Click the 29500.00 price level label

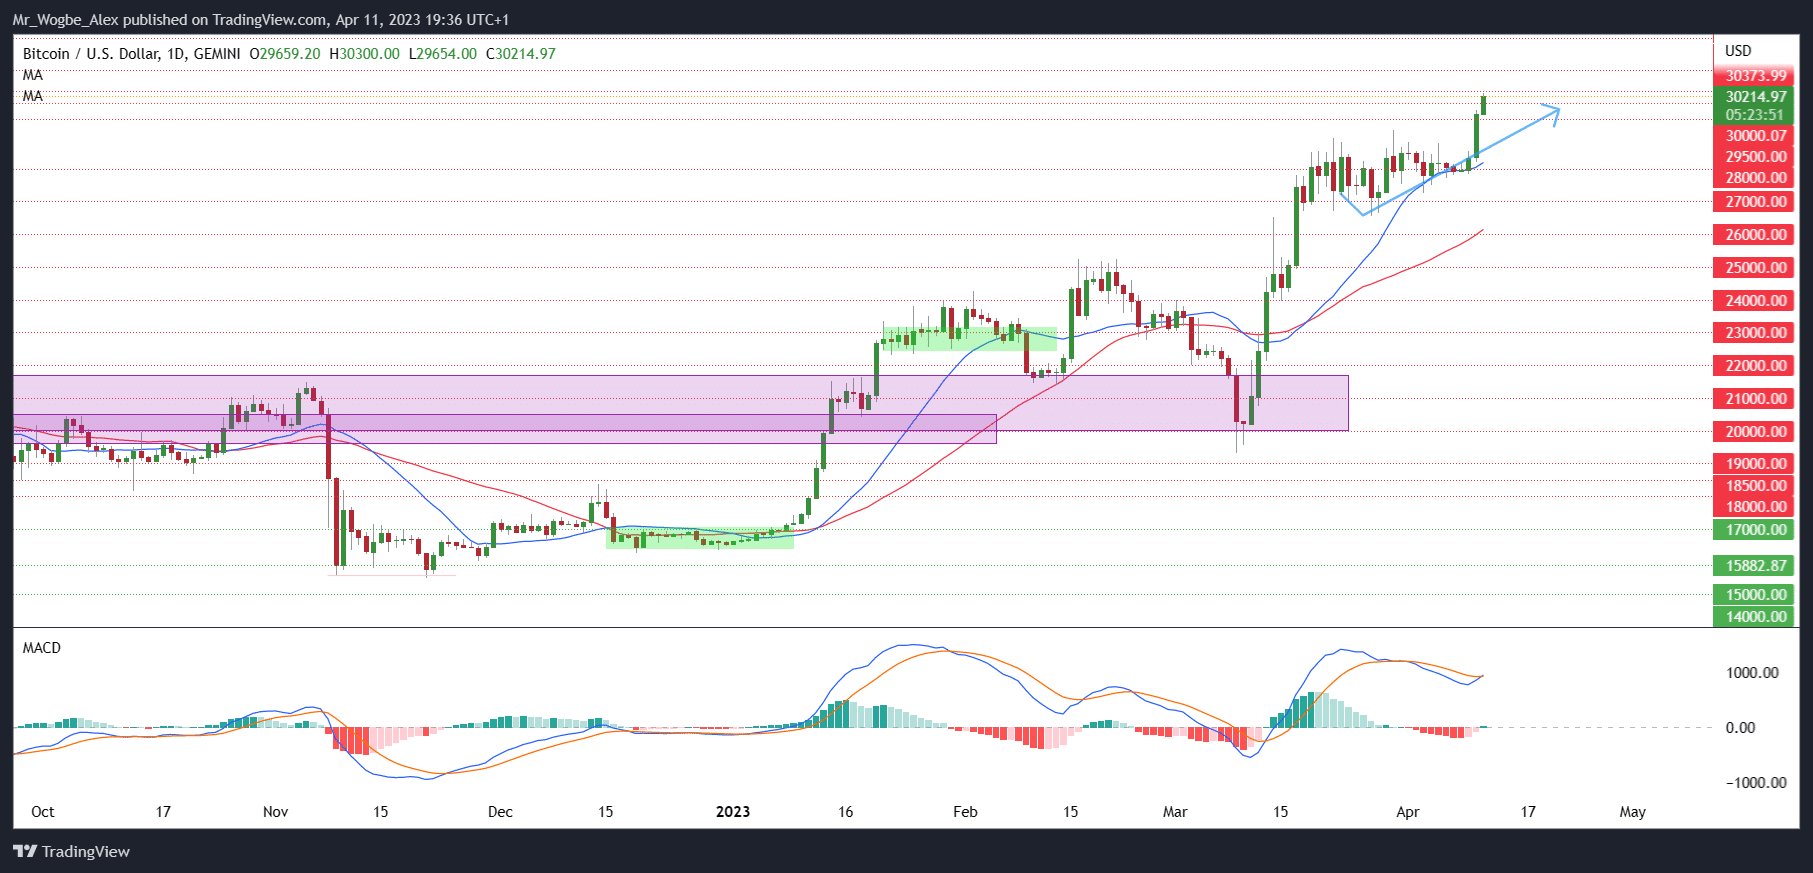click(1754, 157)
